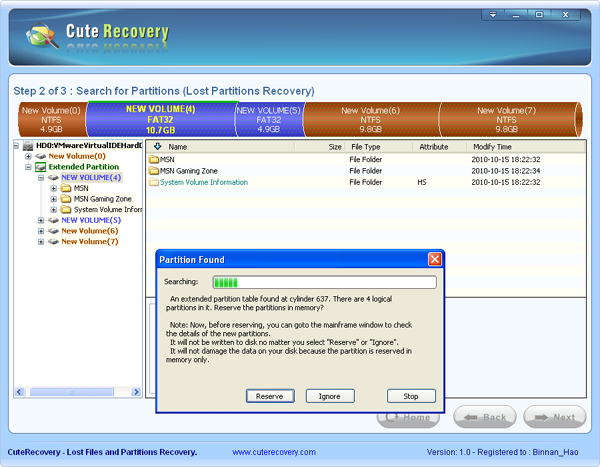600x467 pixels.
Task: Click MSN Gaming Zone folder icon in file list
Action: click(154, 171)
